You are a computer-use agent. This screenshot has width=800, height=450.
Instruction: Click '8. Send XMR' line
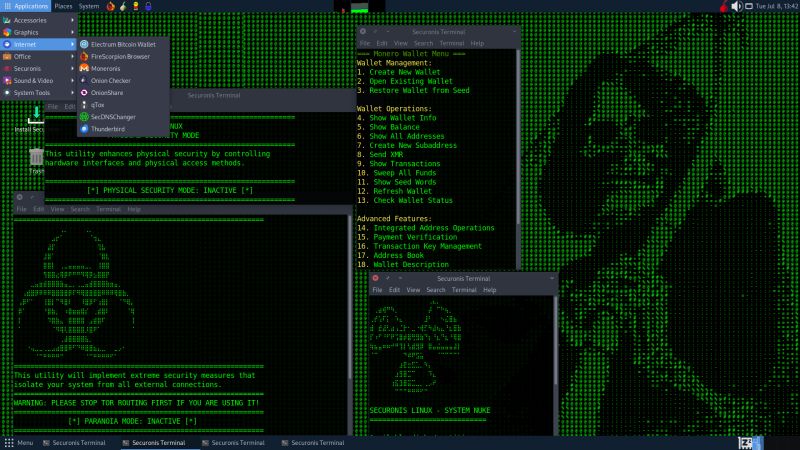380,155
